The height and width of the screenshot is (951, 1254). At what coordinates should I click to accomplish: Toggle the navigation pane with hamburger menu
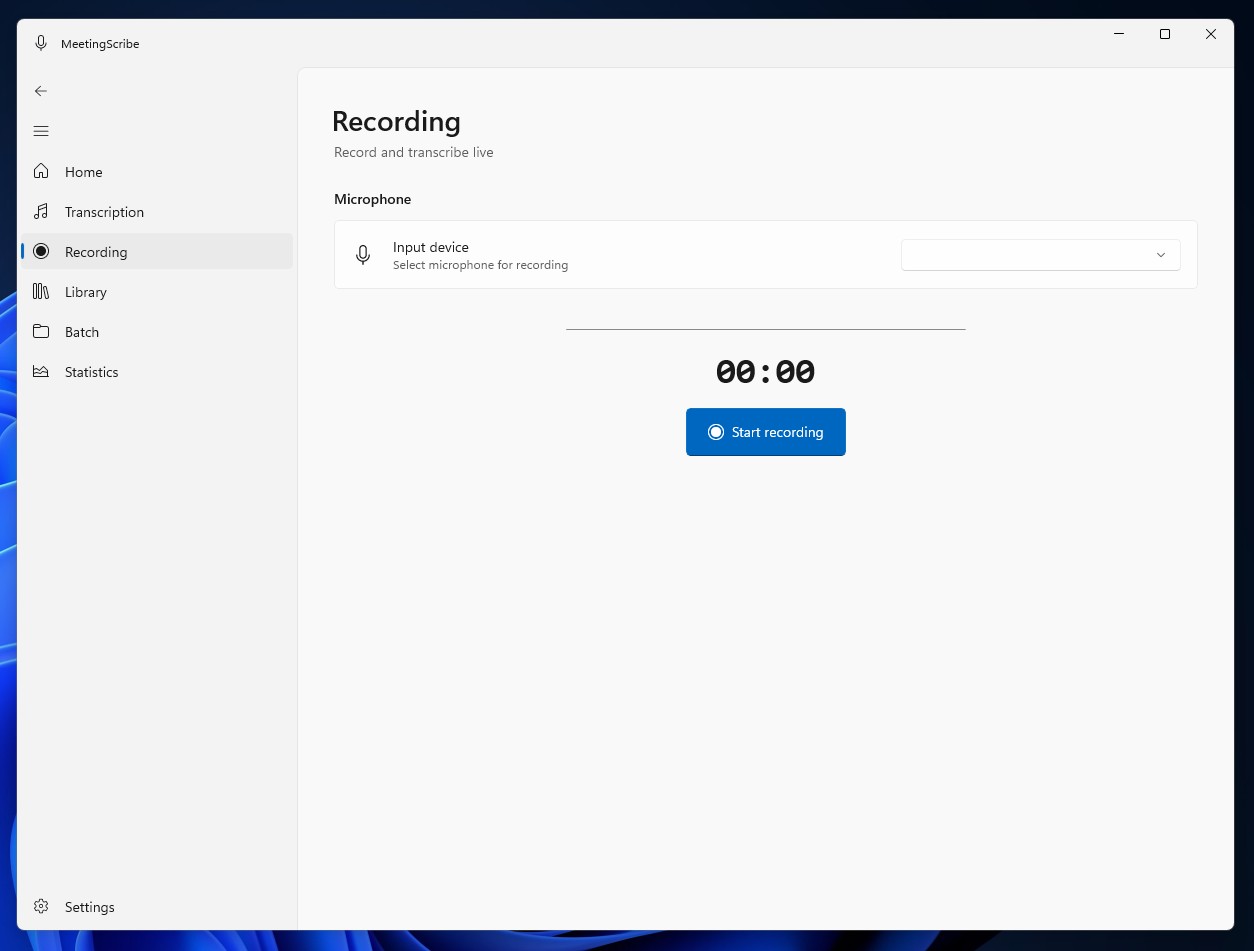point(41,131)
